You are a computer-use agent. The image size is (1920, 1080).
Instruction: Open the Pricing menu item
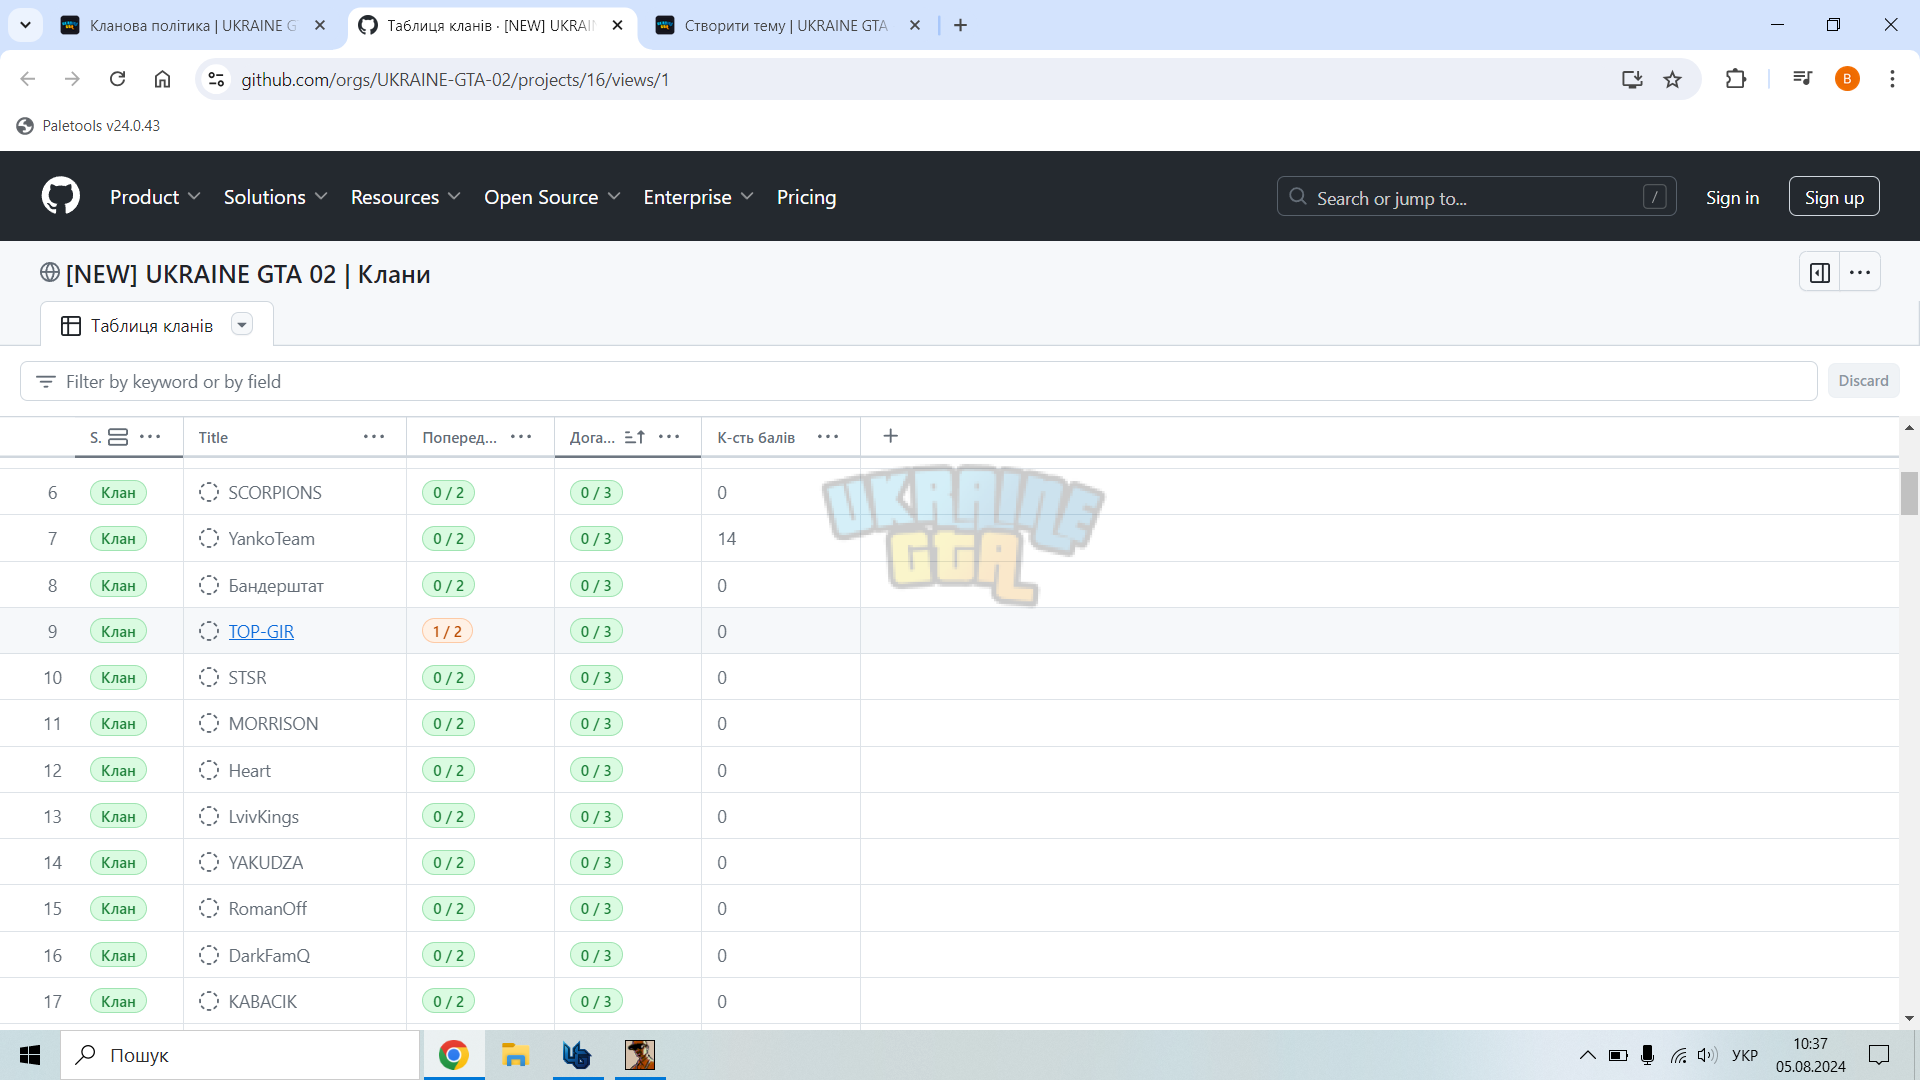pyautogui.click(x=806, y=197)
